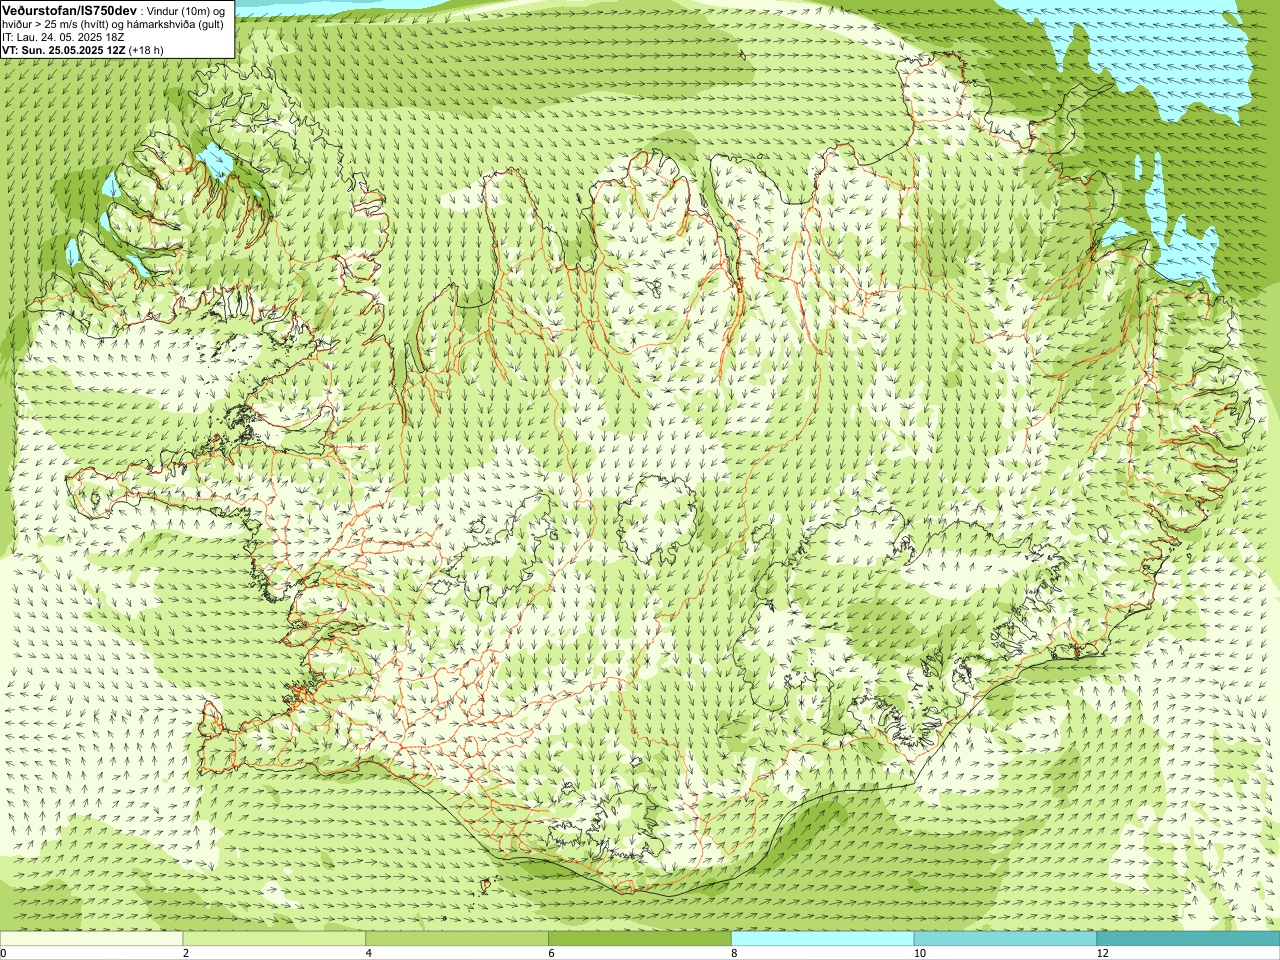Image resolution: width=1280 pixels, height=960 pixels.
Task: Click the '12' label on color scale
Action: tap(1103, 953)
